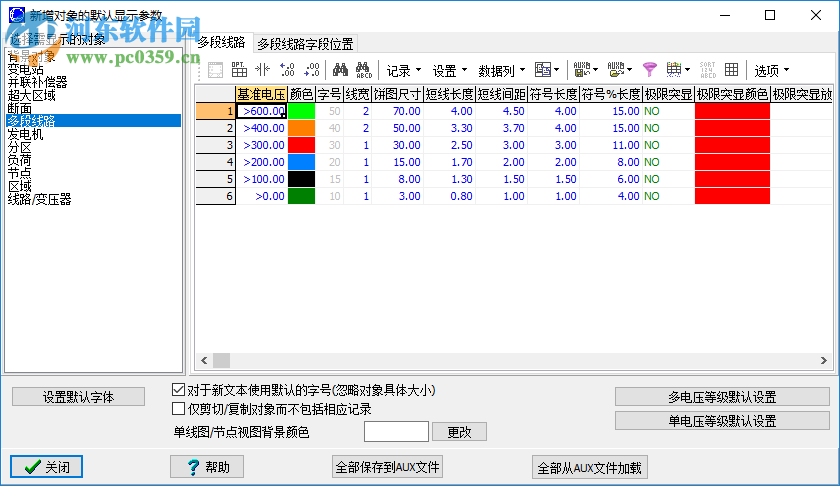The width and height of the screenshot is (840, 486).
Task: Click the binoculars ABCD text search icon
Action: (364, 70)
